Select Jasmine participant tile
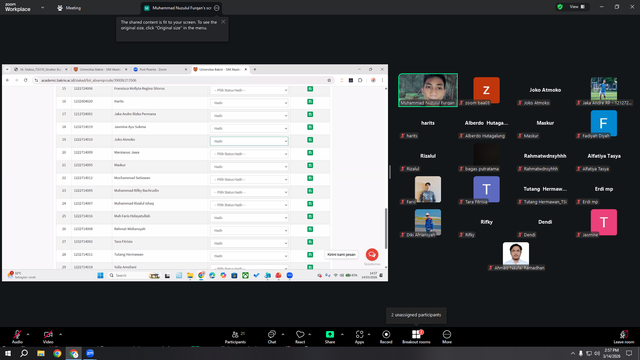The height and width of the screenshot is (360, 640). coord(604,222)
